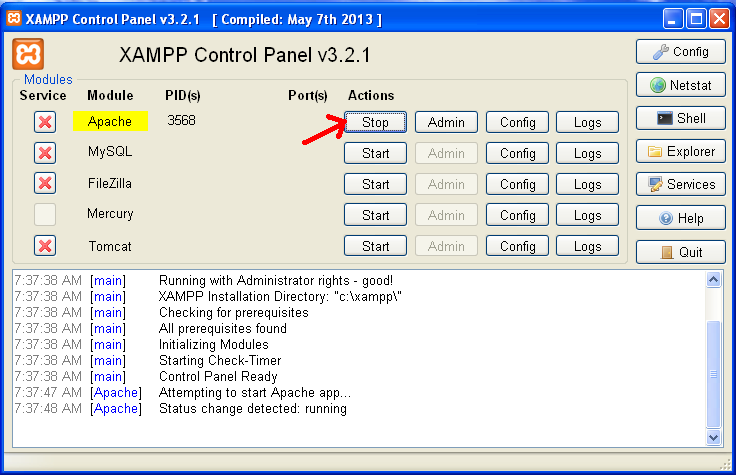This screenshot has height=475, width=736.
Task: Open the Services button
Action: (681, 184)
